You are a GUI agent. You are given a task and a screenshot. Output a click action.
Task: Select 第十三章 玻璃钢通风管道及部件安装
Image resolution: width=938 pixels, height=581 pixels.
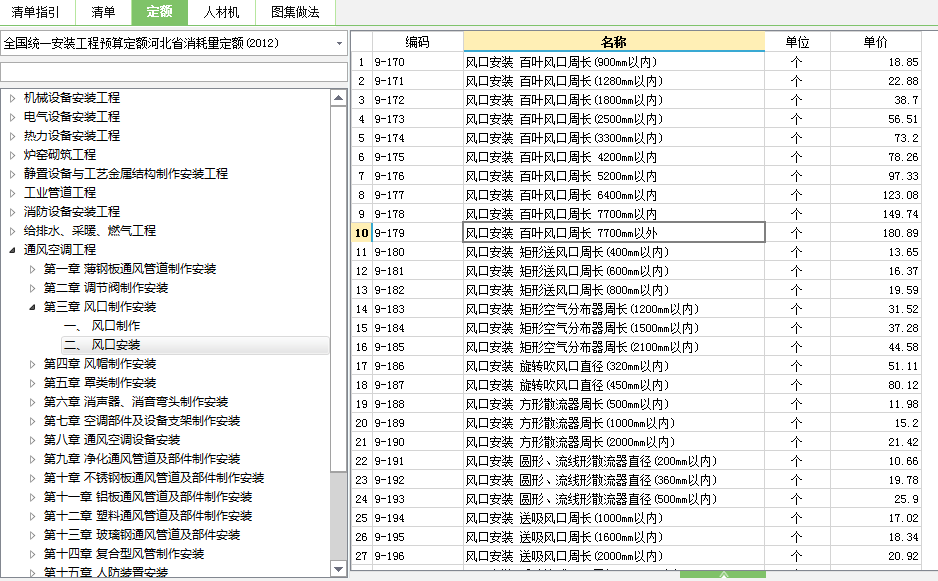pos(142,535)
